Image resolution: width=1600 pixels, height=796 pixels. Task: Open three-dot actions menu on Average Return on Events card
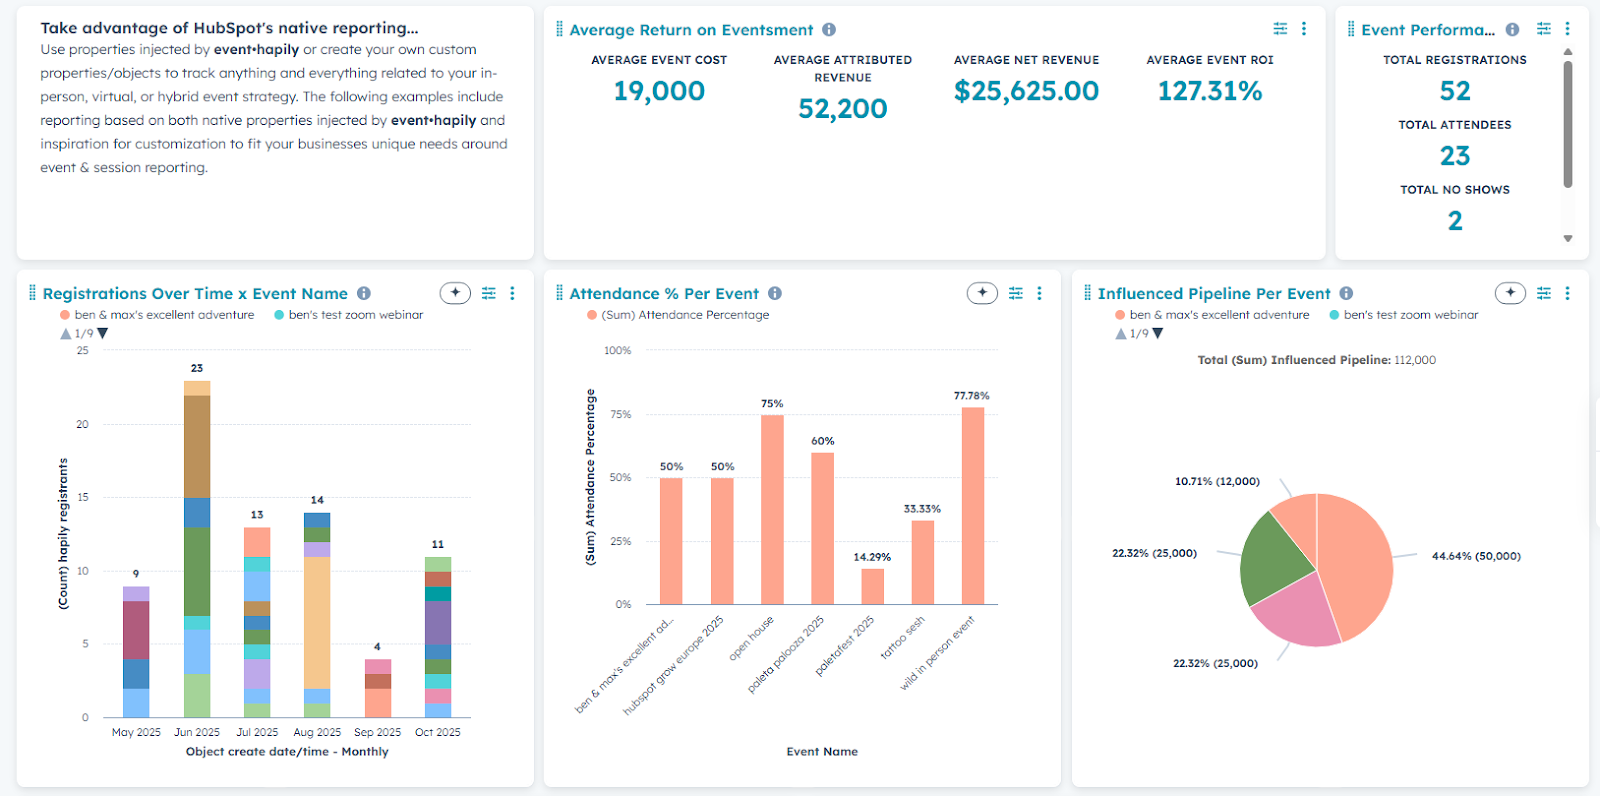[x=1304, y=29]
